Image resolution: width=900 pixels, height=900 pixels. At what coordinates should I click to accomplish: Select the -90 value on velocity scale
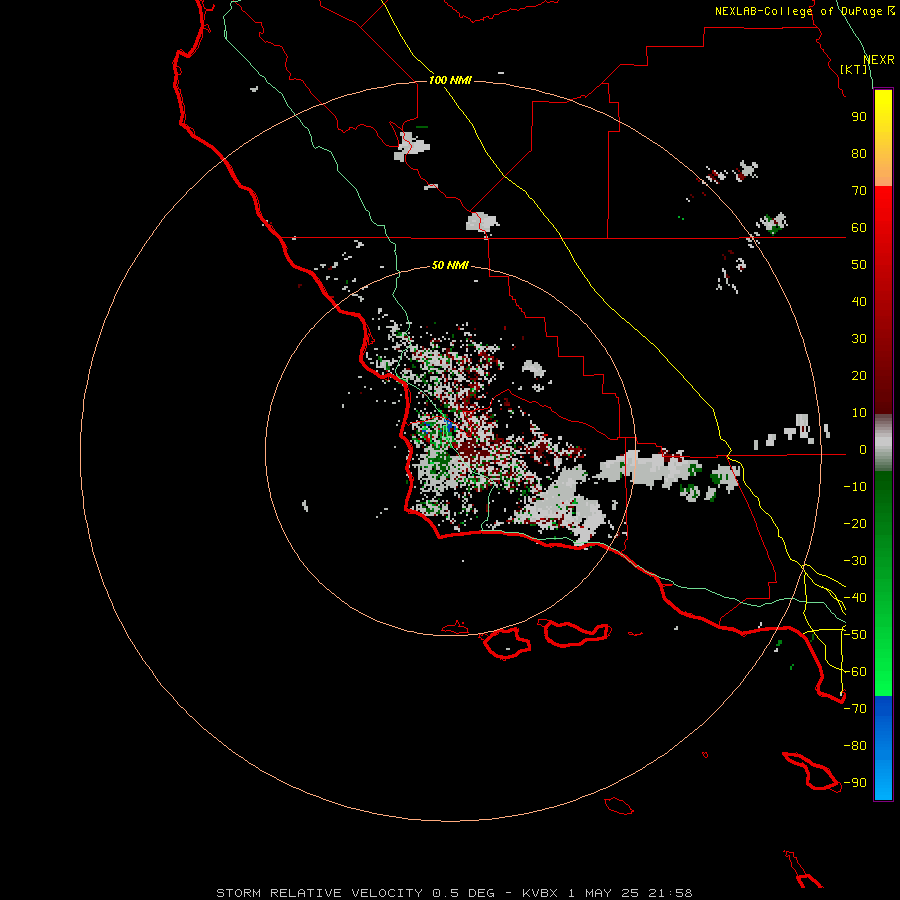coord(855,783)
